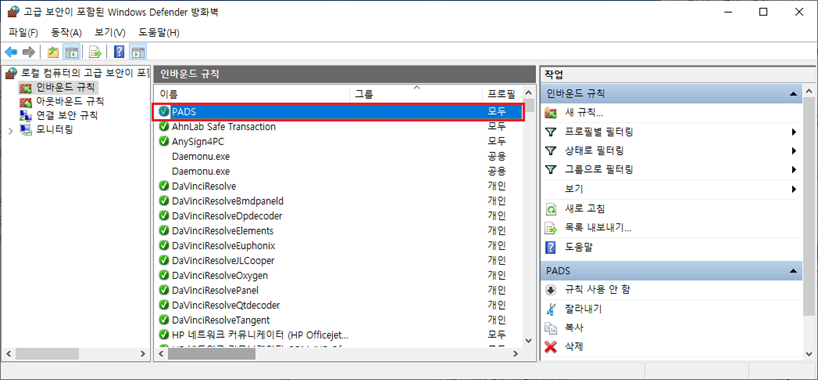Select the HP 네트워크 커뮤니케이터 rule
The image size is (818, 380).
click(338, 334)
